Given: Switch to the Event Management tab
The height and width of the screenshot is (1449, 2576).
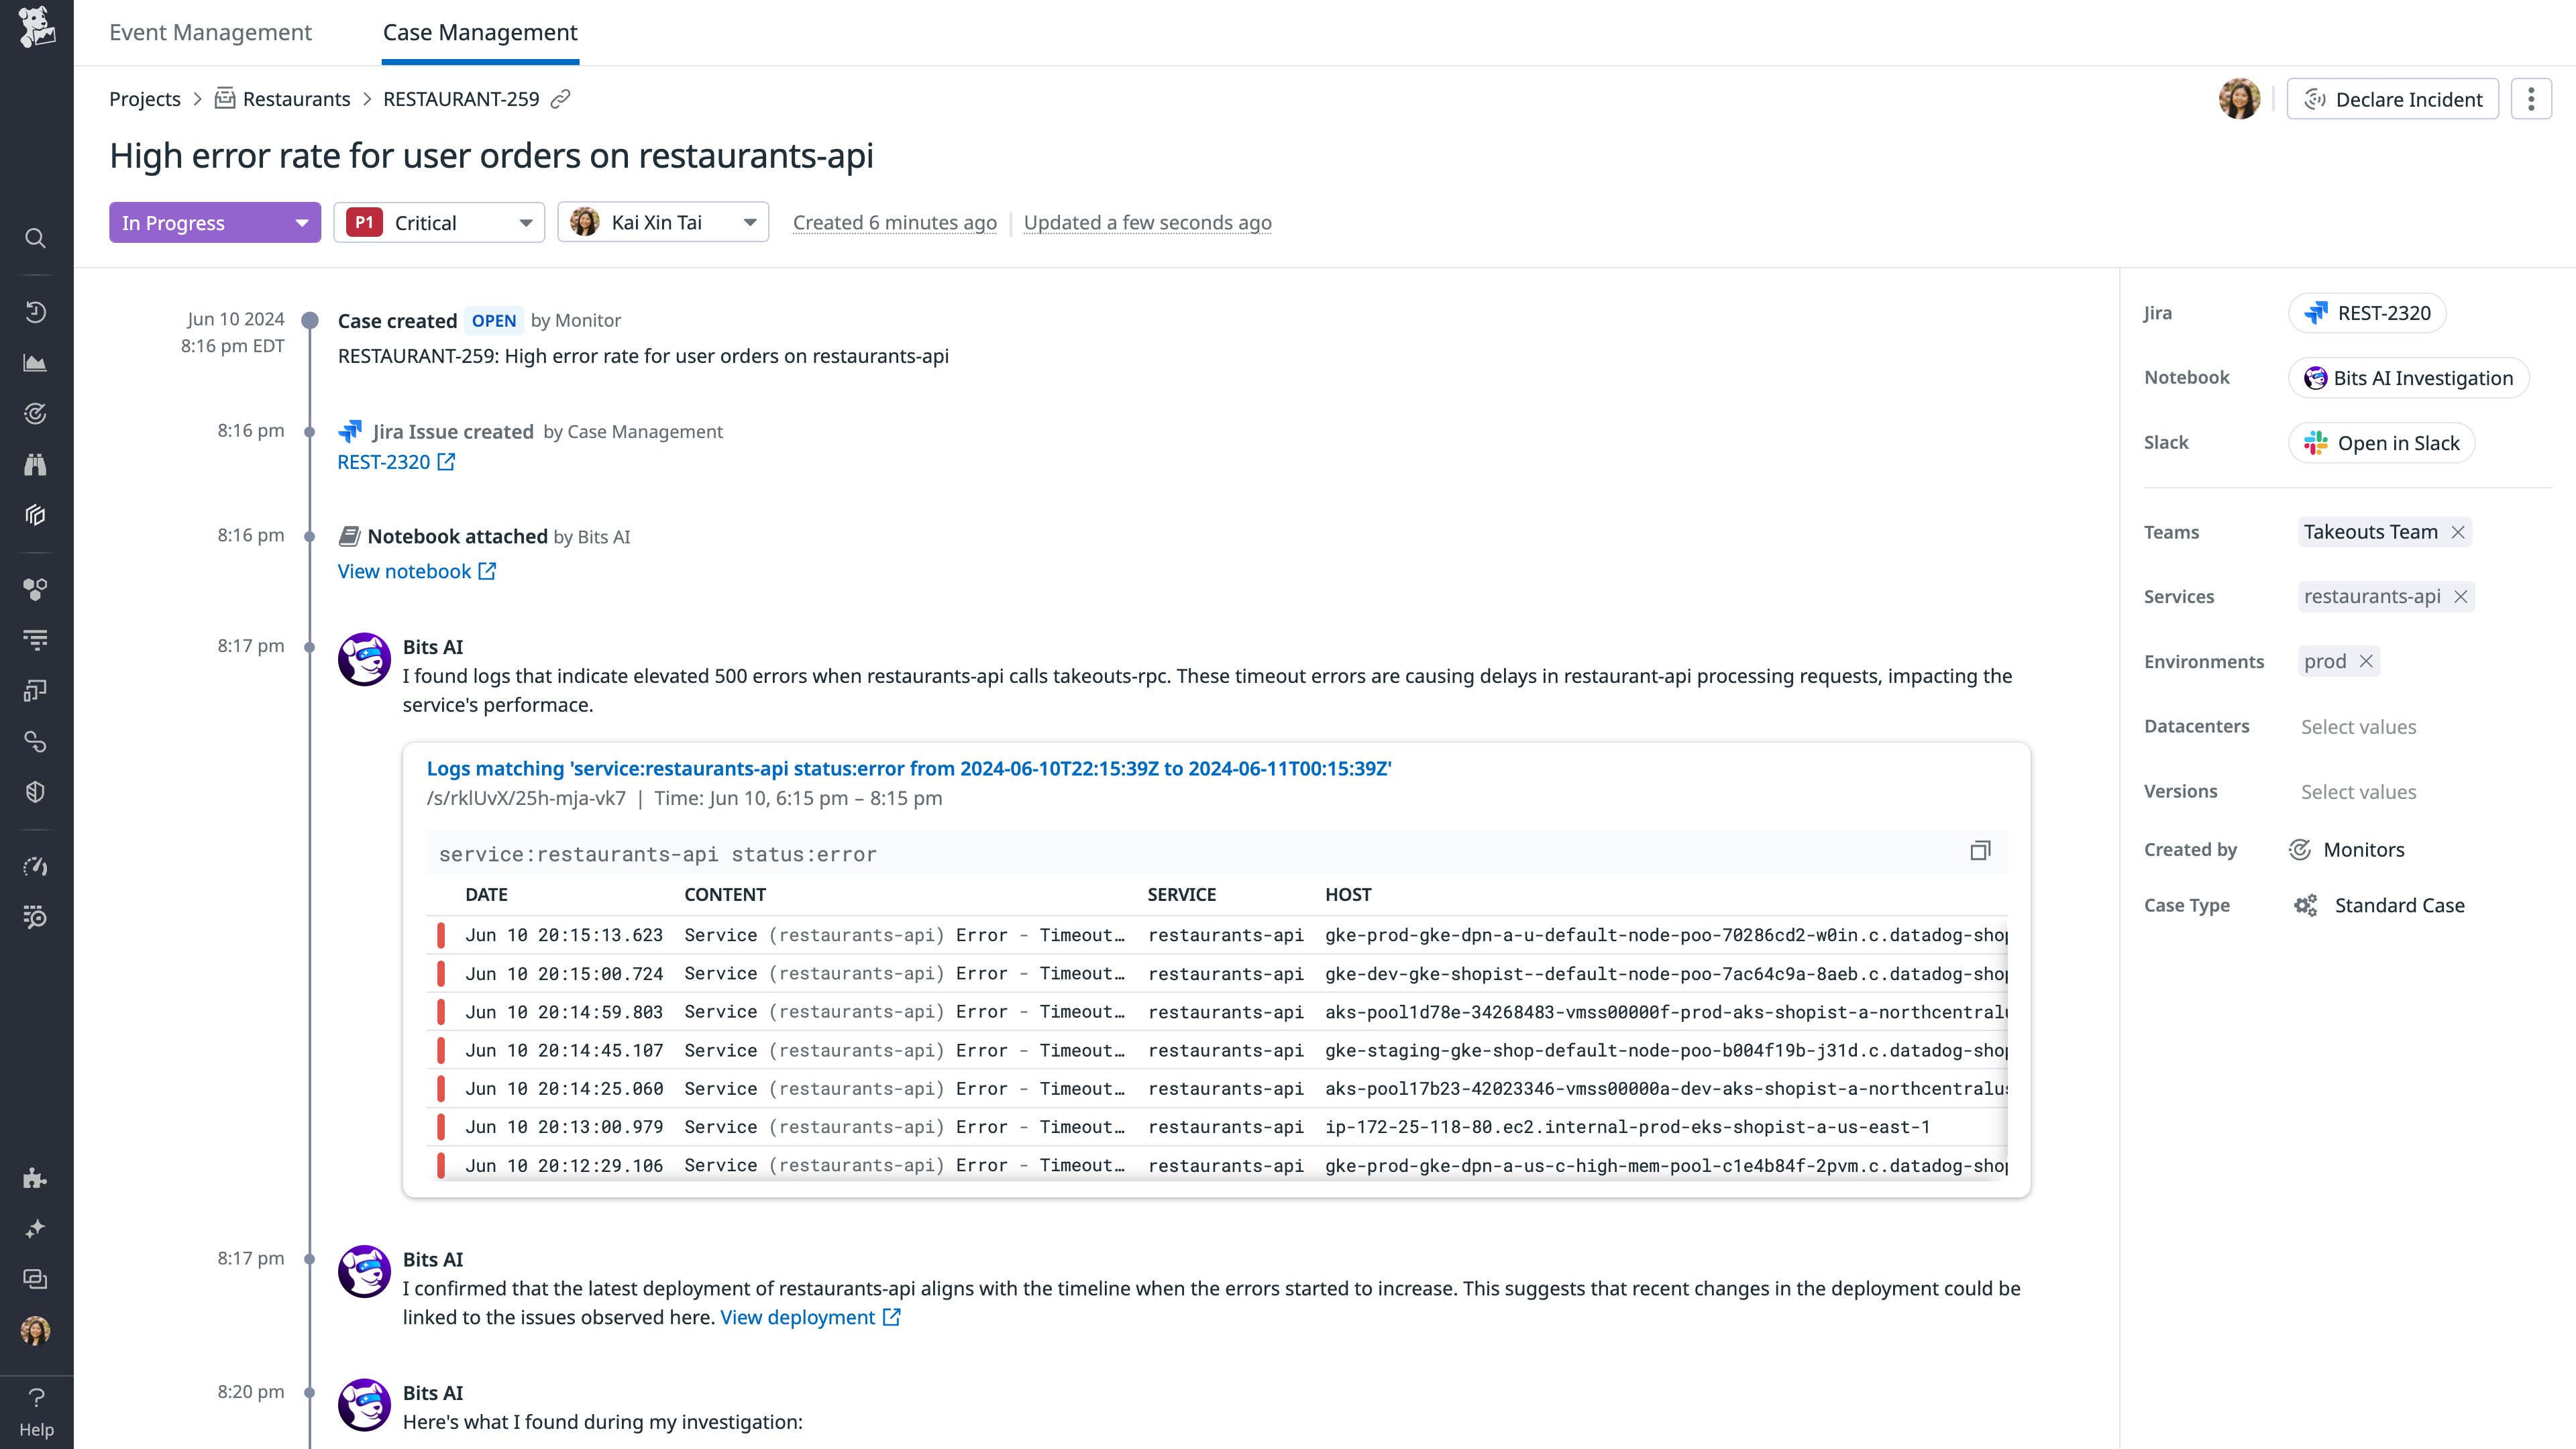Looking at the screenshot, I should click(210, 32).
